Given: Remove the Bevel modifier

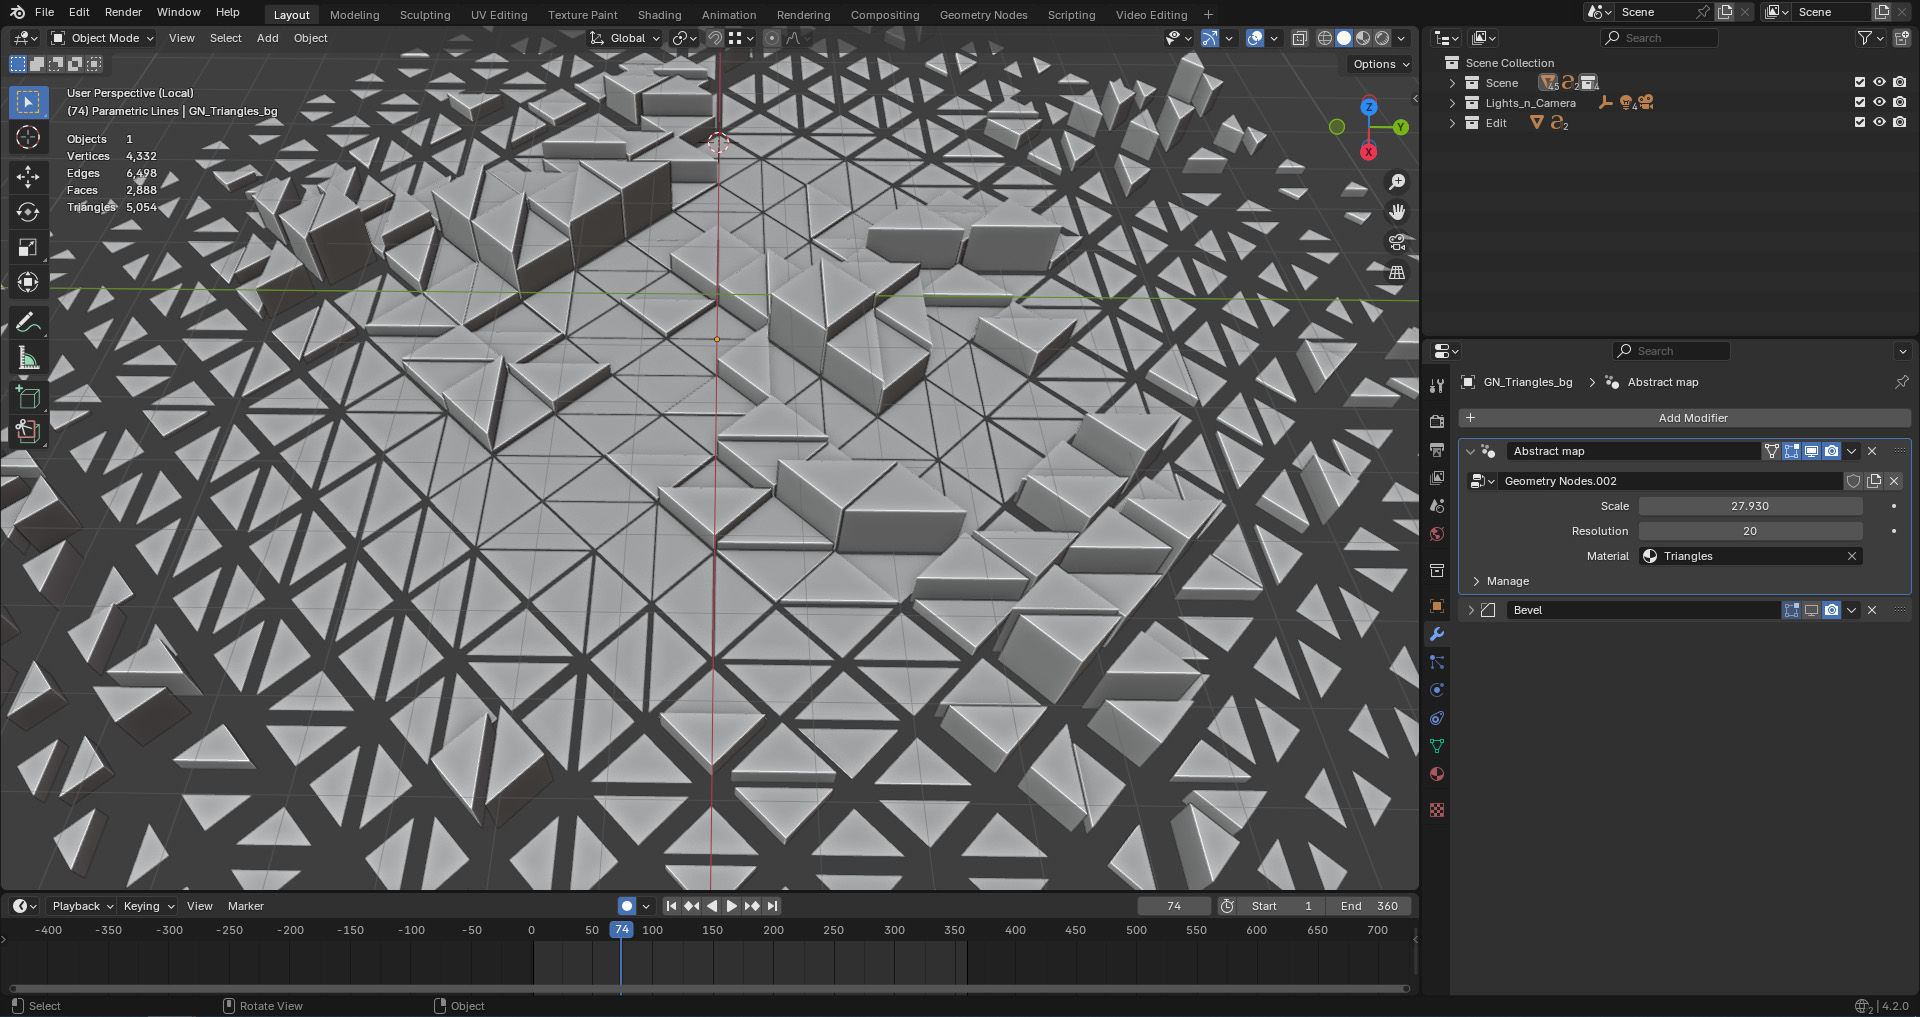Looking at the screenshot, I should point(1872,610).
